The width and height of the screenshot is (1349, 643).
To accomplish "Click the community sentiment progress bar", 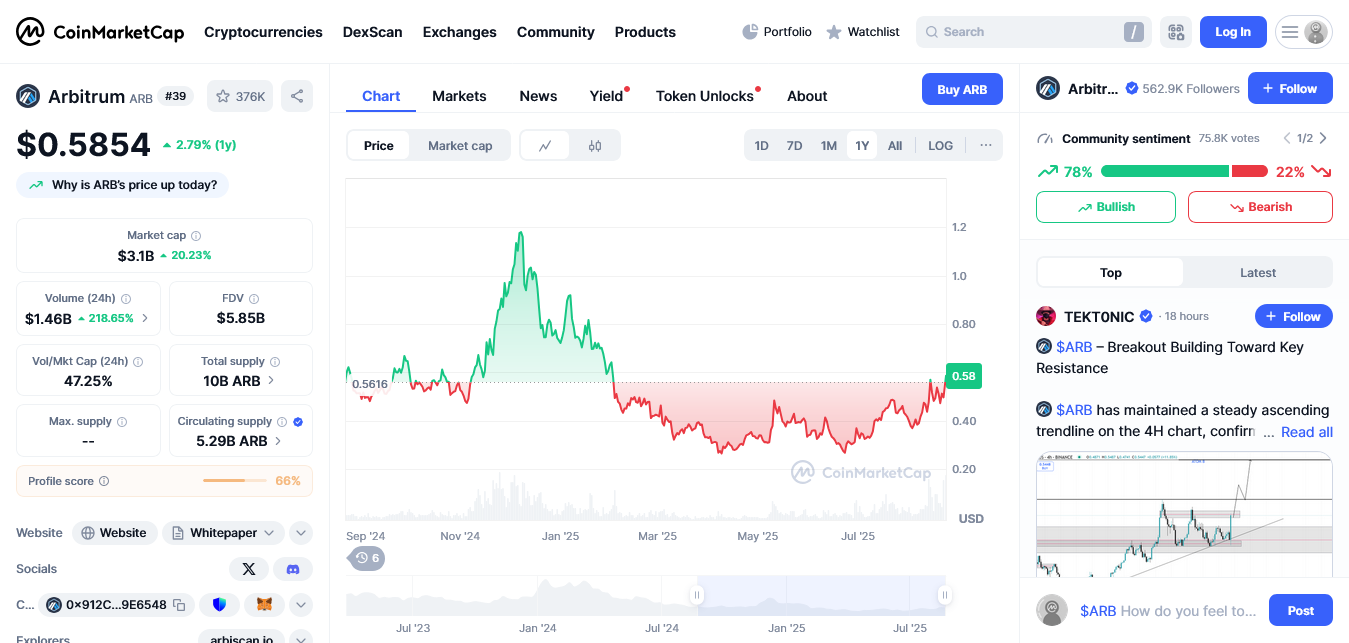I will click(1184, 172).
